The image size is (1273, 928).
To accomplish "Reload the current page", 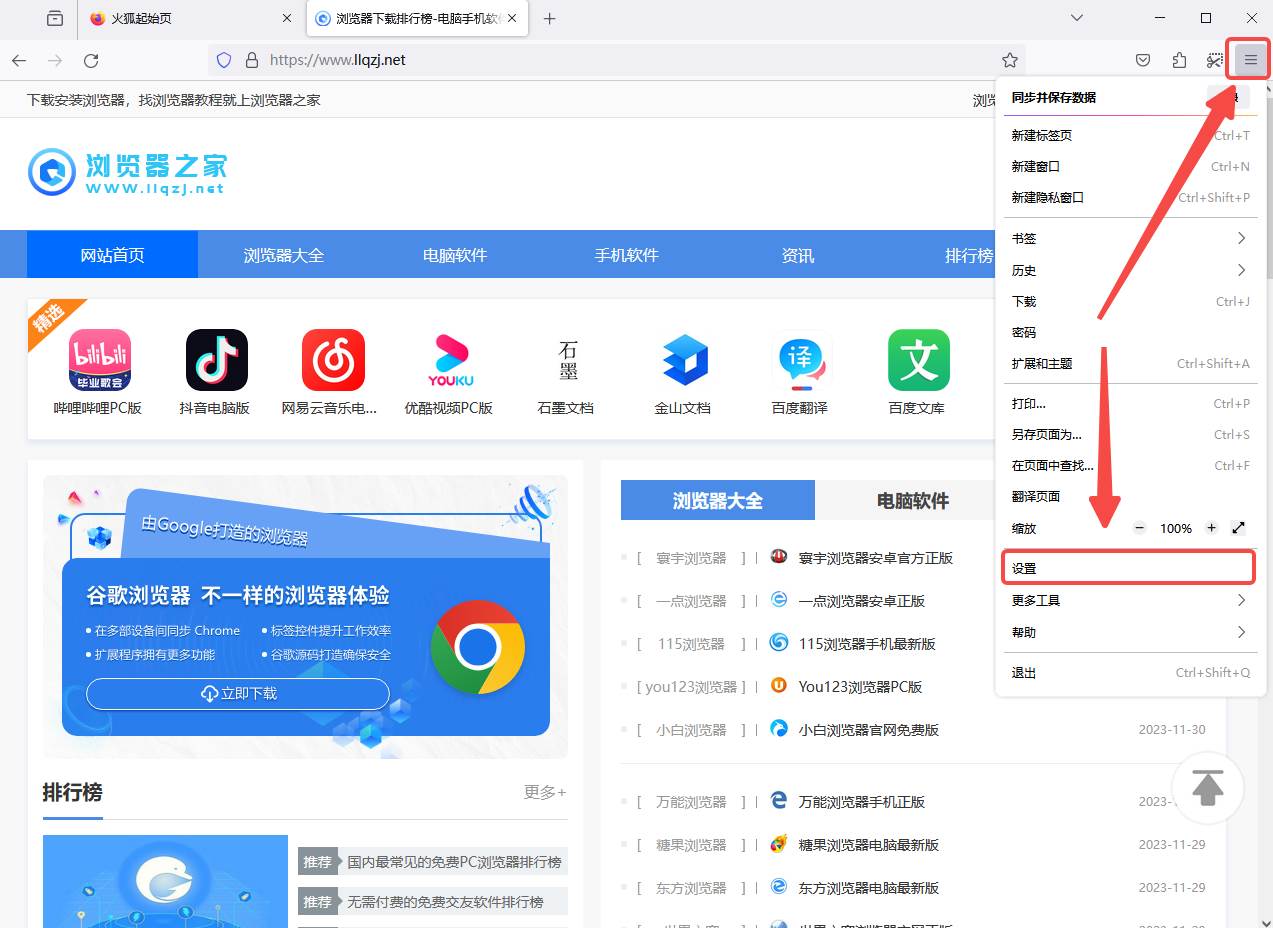I will [x=91, y=60].
